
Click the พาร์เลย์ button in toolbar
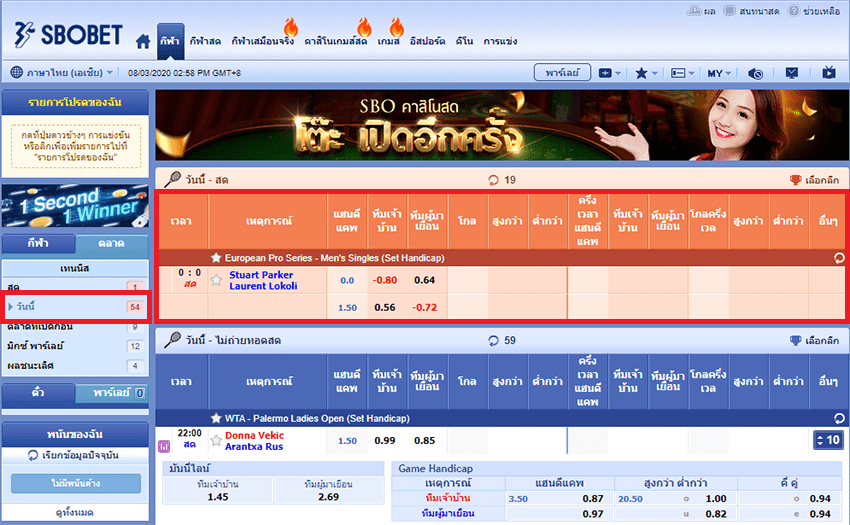coord(562,73)
